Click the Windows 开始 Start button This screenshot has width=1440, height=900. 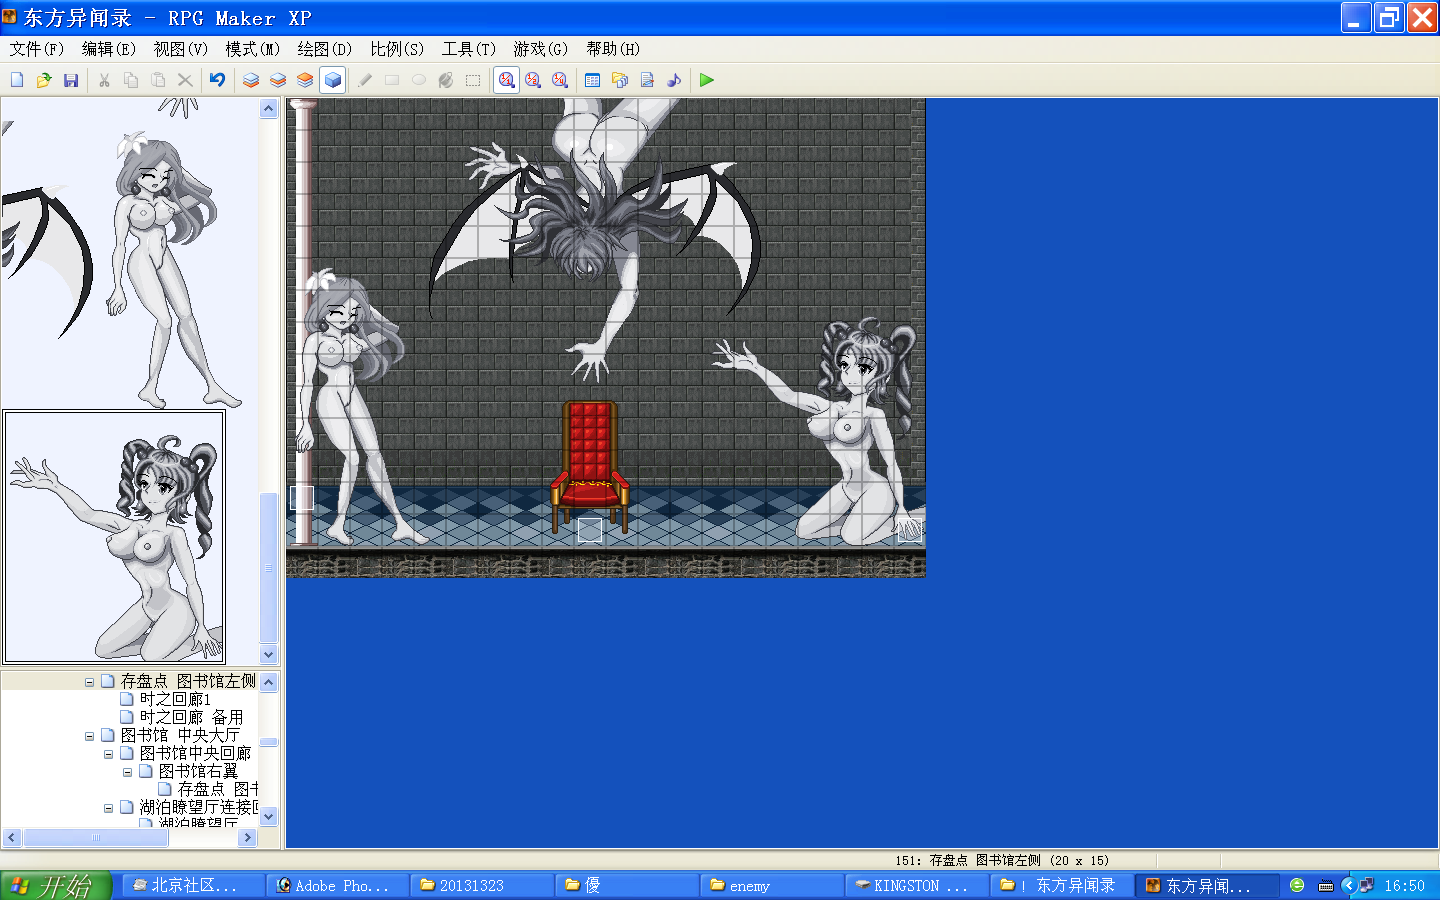(x=55, y=886)
